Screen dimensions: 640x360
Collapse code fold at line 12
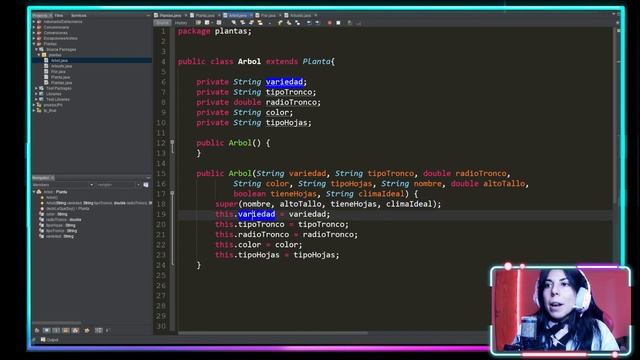click(172, 142)
